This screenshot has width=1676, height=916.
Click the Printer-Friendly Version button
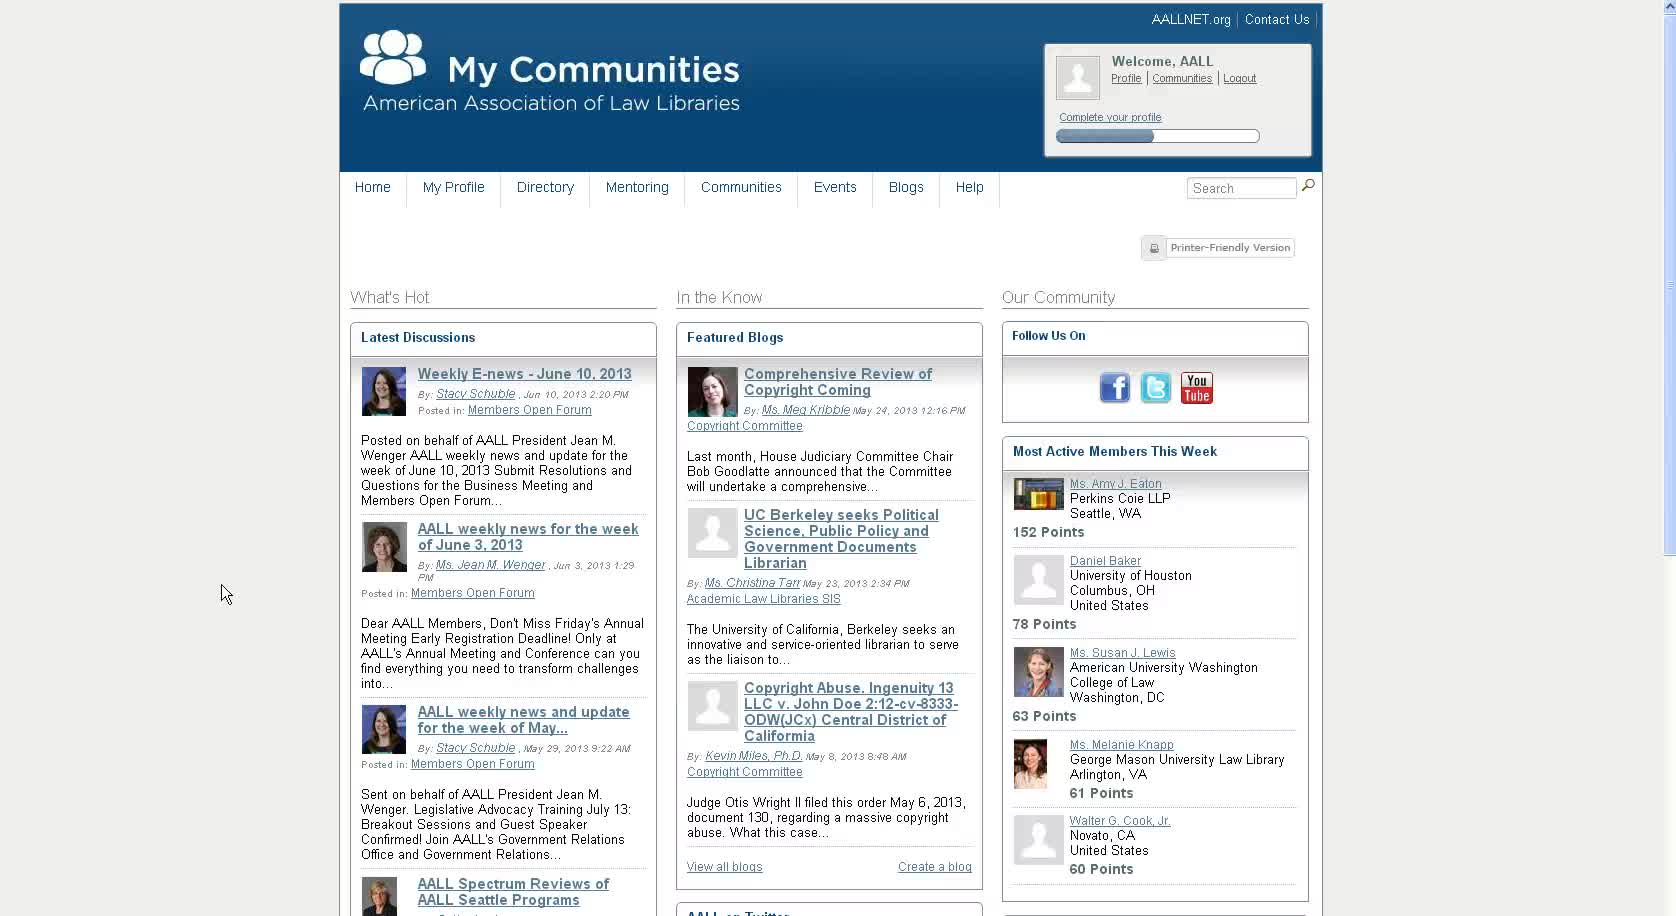pyautogui.click(x=1218, y=248)
